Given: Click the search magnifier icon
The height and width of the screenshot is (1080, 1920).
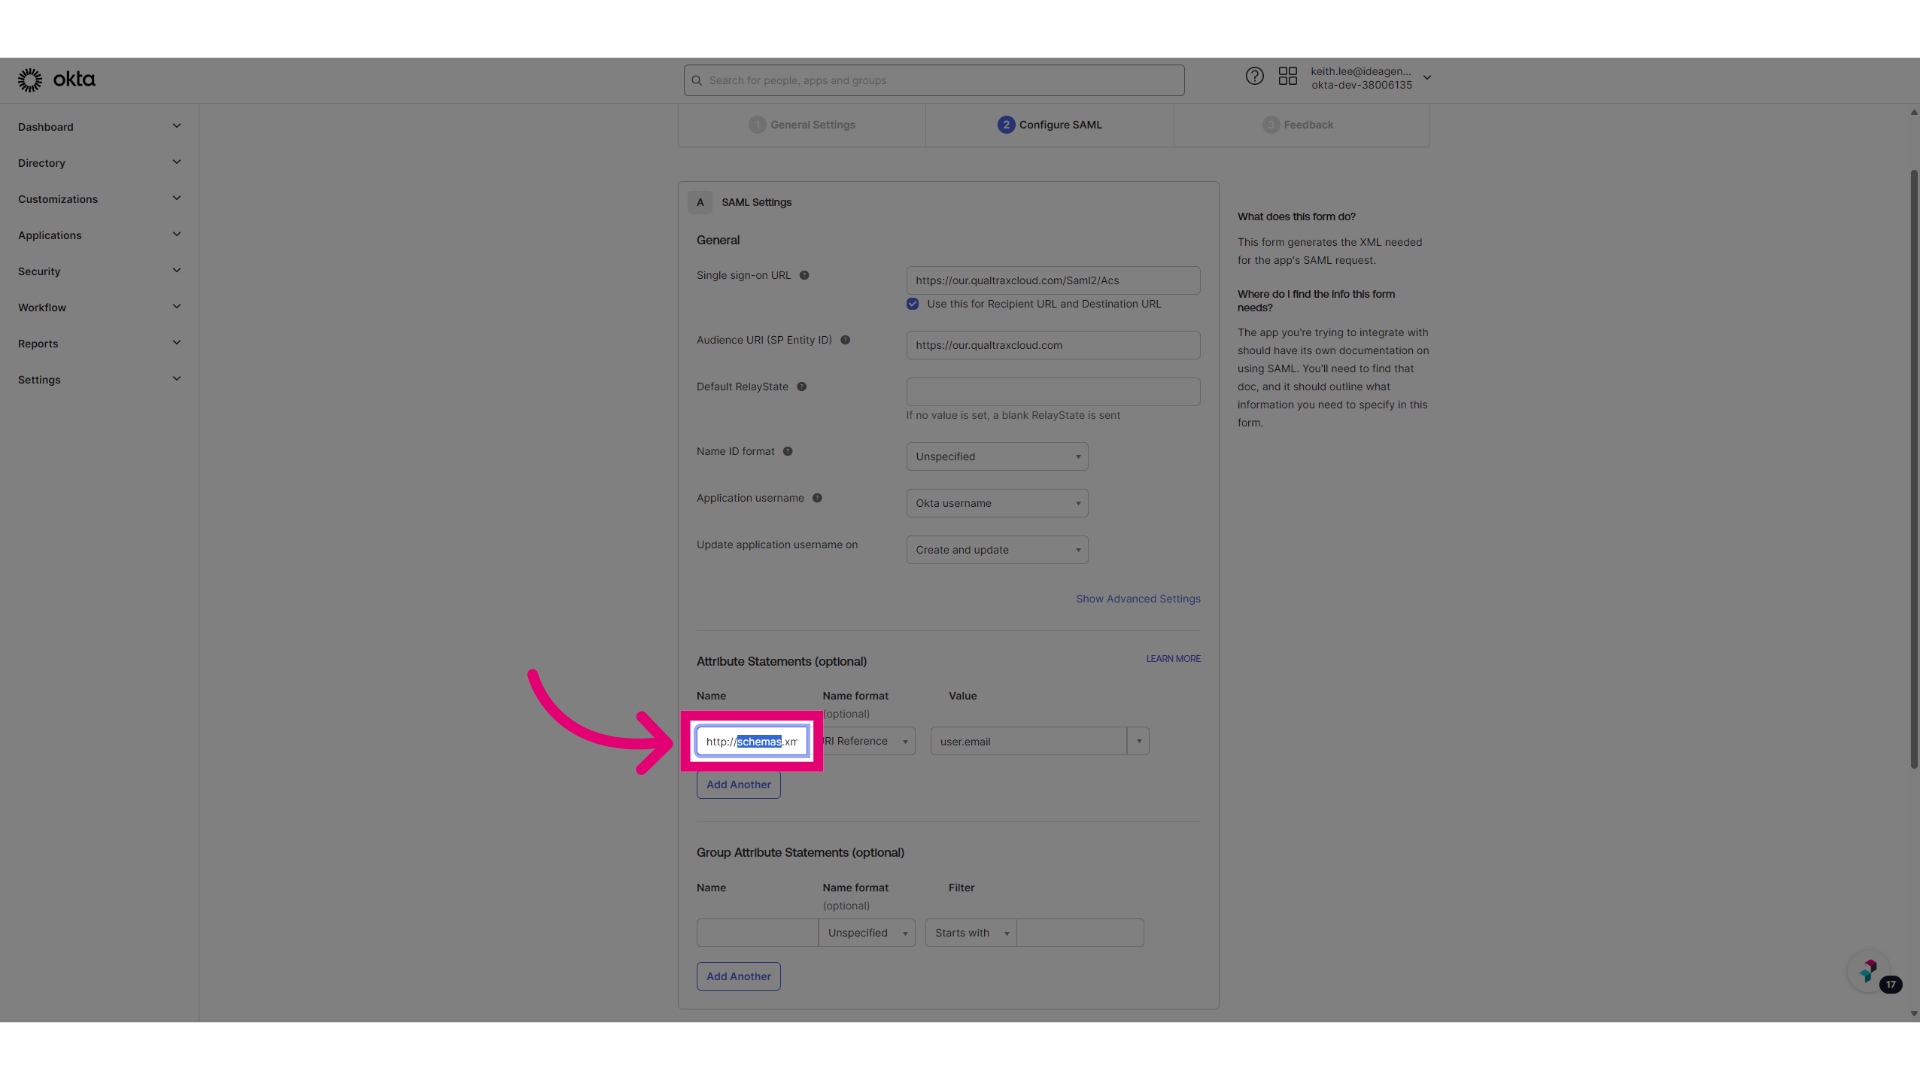Looking at the screenshot, I should 697,81.
